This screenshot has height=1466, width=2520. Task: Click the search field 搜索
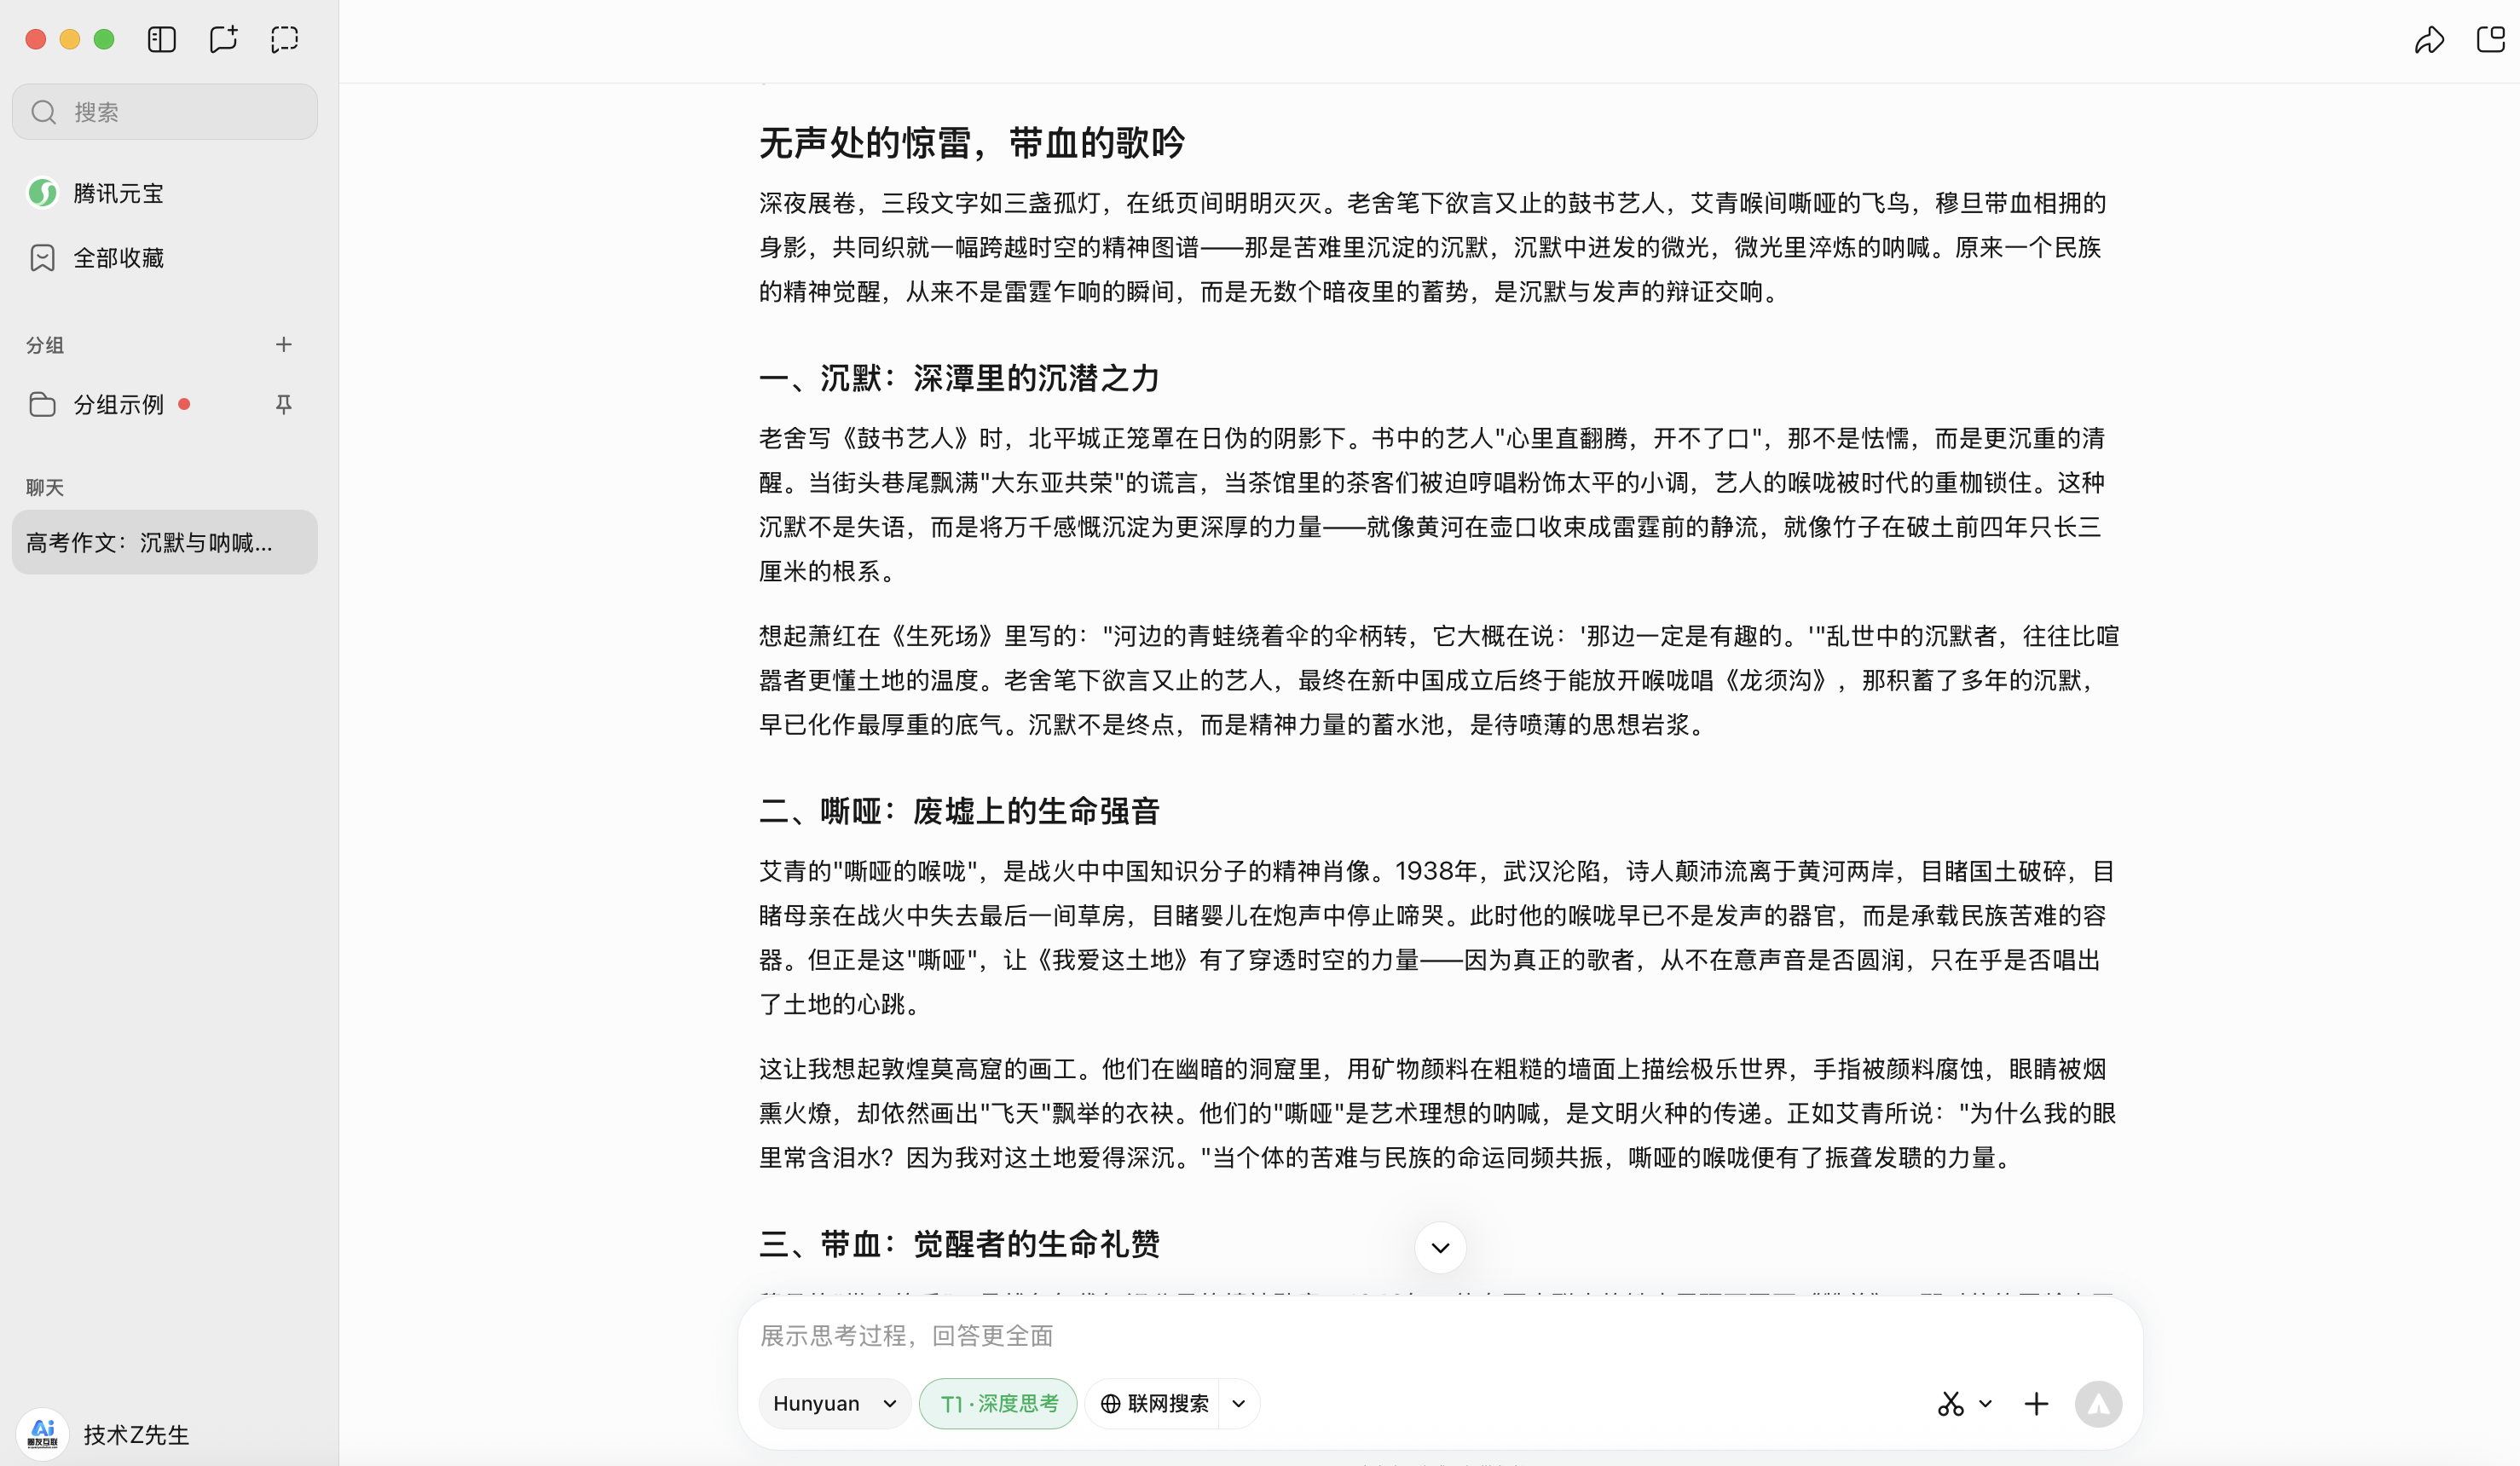pos(165,112)
